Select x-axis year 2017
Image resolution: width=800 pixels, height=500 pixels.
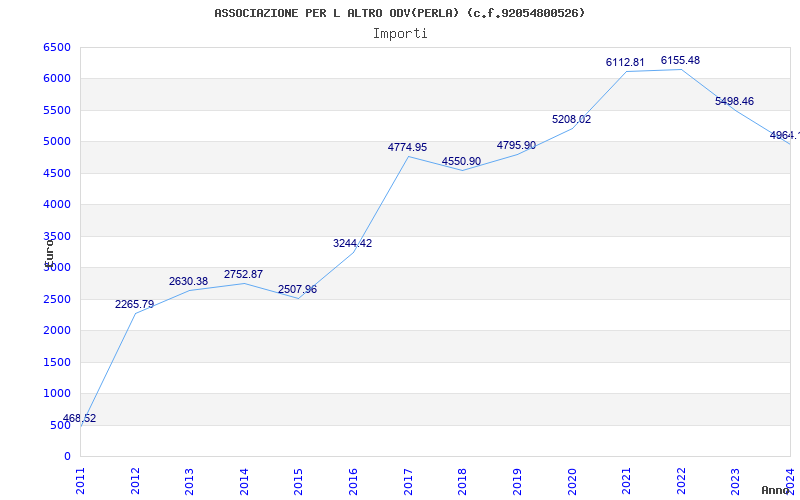(408, 481)
